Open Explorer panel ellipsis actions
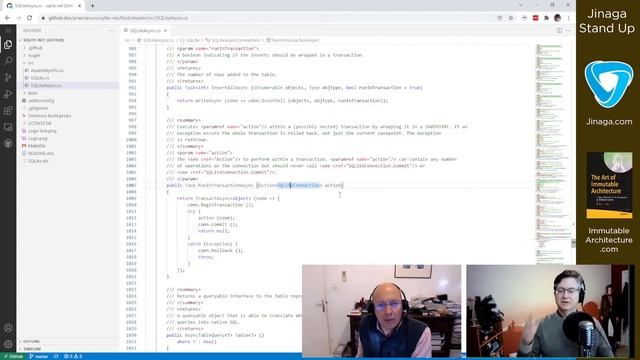Viewport: 640px width, 360px height. coord(111,31)
